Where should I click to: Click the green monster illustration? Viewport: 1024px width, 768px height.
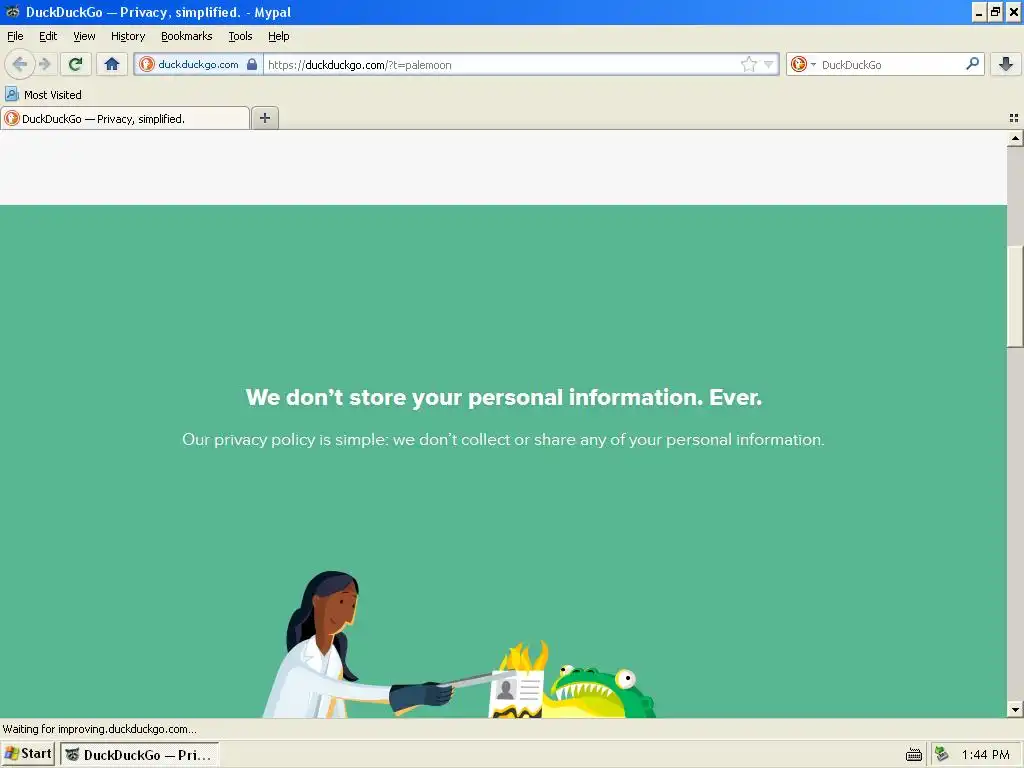(x=600, y=692)
